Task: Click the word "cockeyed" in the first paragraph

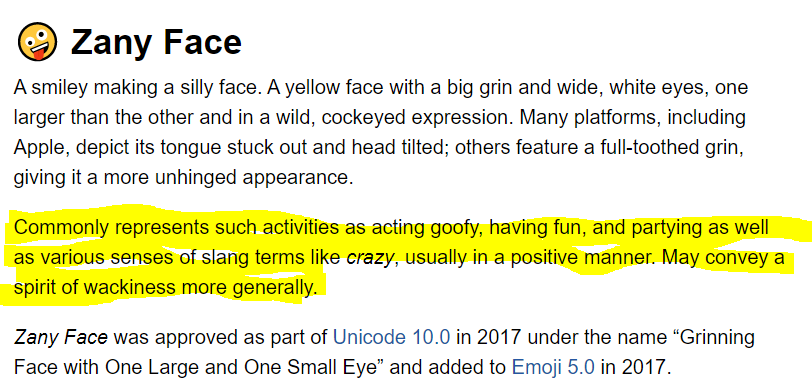Action: coord(359,118)
